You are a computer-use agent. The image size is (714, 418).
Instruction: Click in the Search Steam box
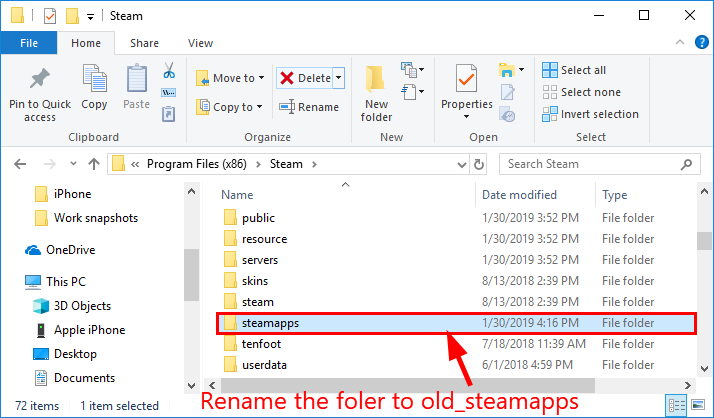point(600,164)
